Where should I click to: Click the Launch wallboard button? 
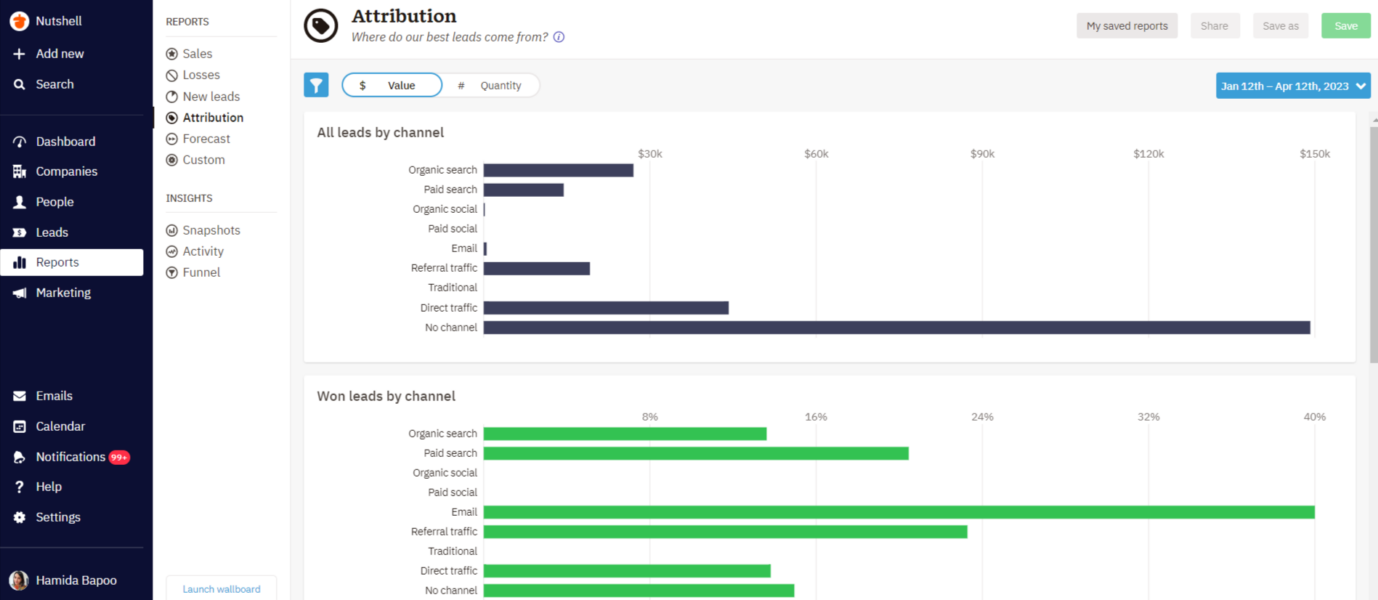tap(220, 589)
